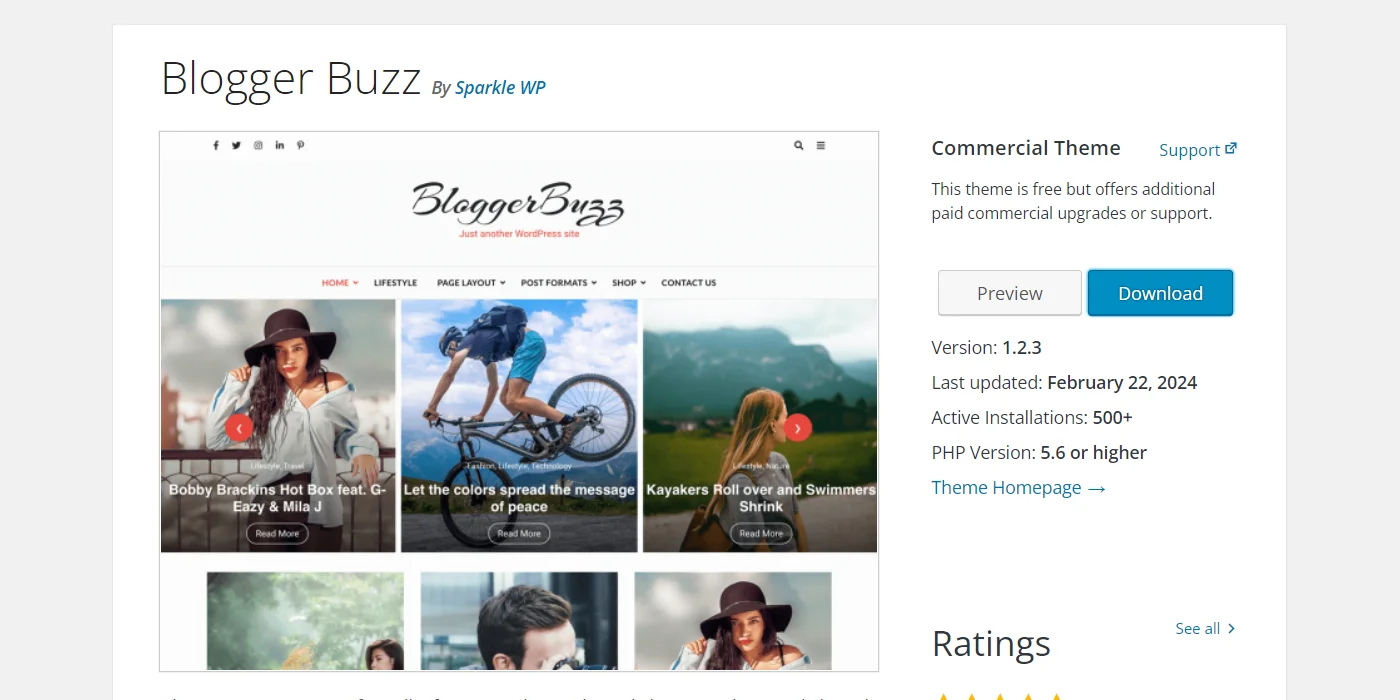
Task: Click the LinkedIn icon in theme preview
Action: click(x=279, y=145)
